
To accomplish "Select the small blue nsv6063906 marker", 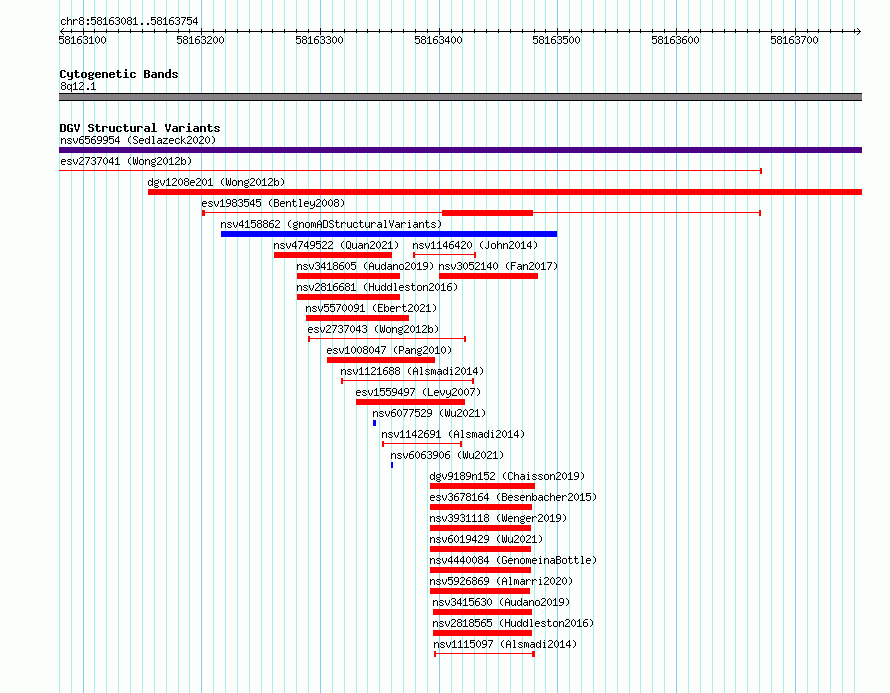I will pyautogui.click(x=392, y=465).
